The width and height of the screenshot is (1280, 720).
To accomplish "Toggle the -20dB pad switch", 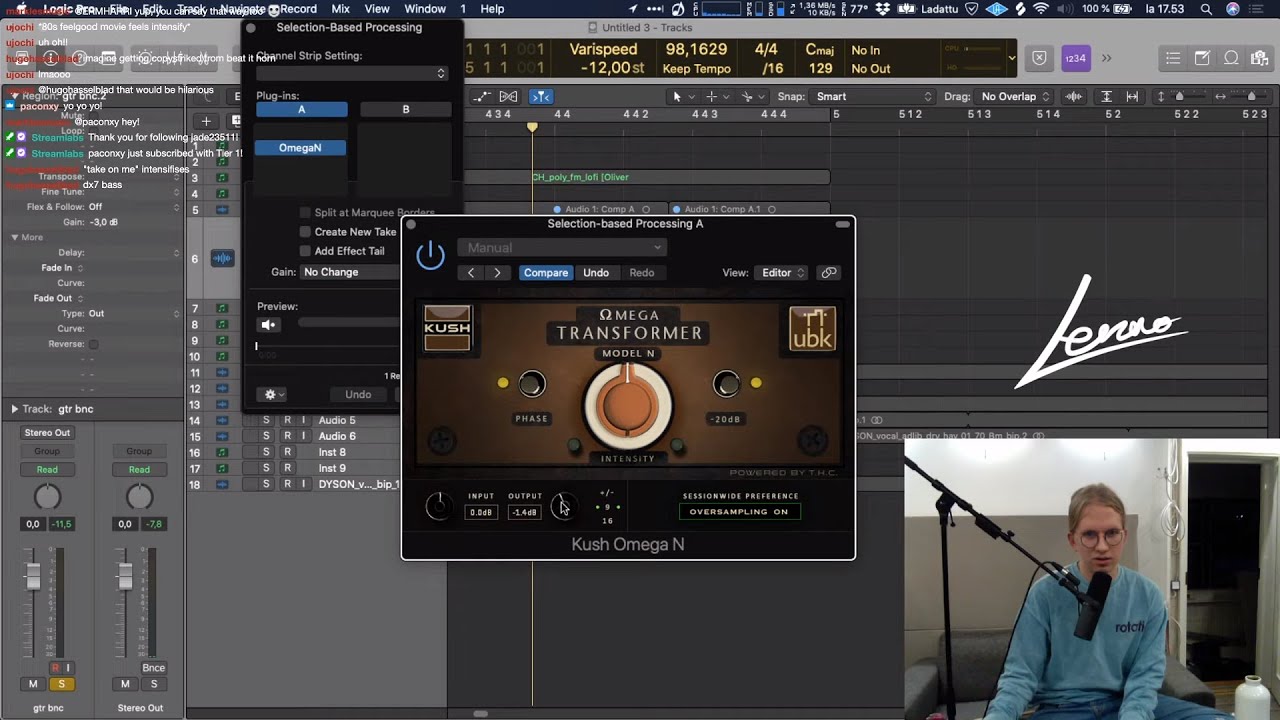I will [x=726, y=383].
